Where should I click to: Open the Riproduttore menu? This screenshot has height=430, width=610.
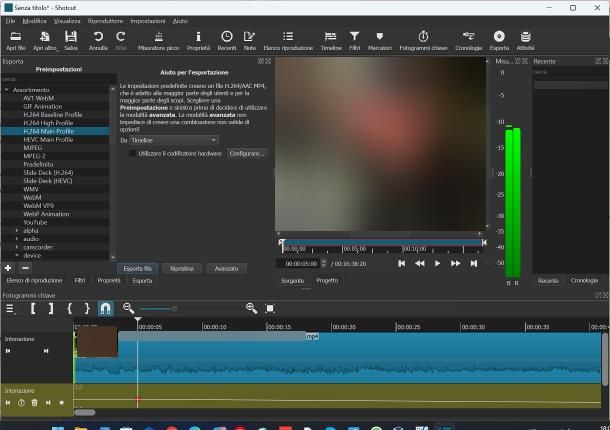click(105, 21)
